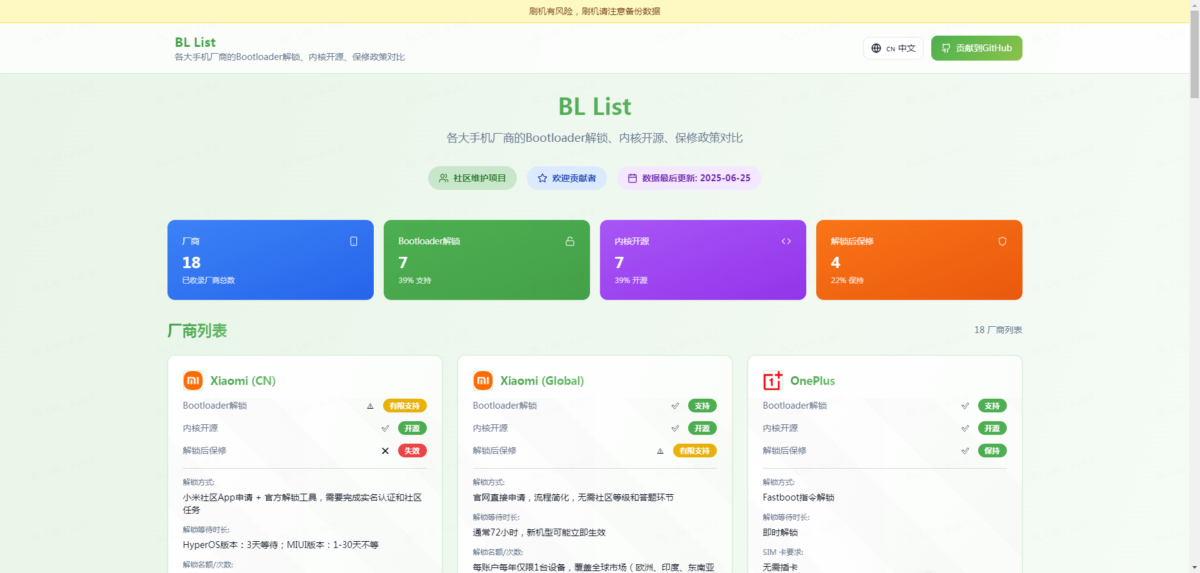Click the large BL List page title
Image resolution: width=1200 pixels, height=573 pixels.
click(x=595, y=106)
